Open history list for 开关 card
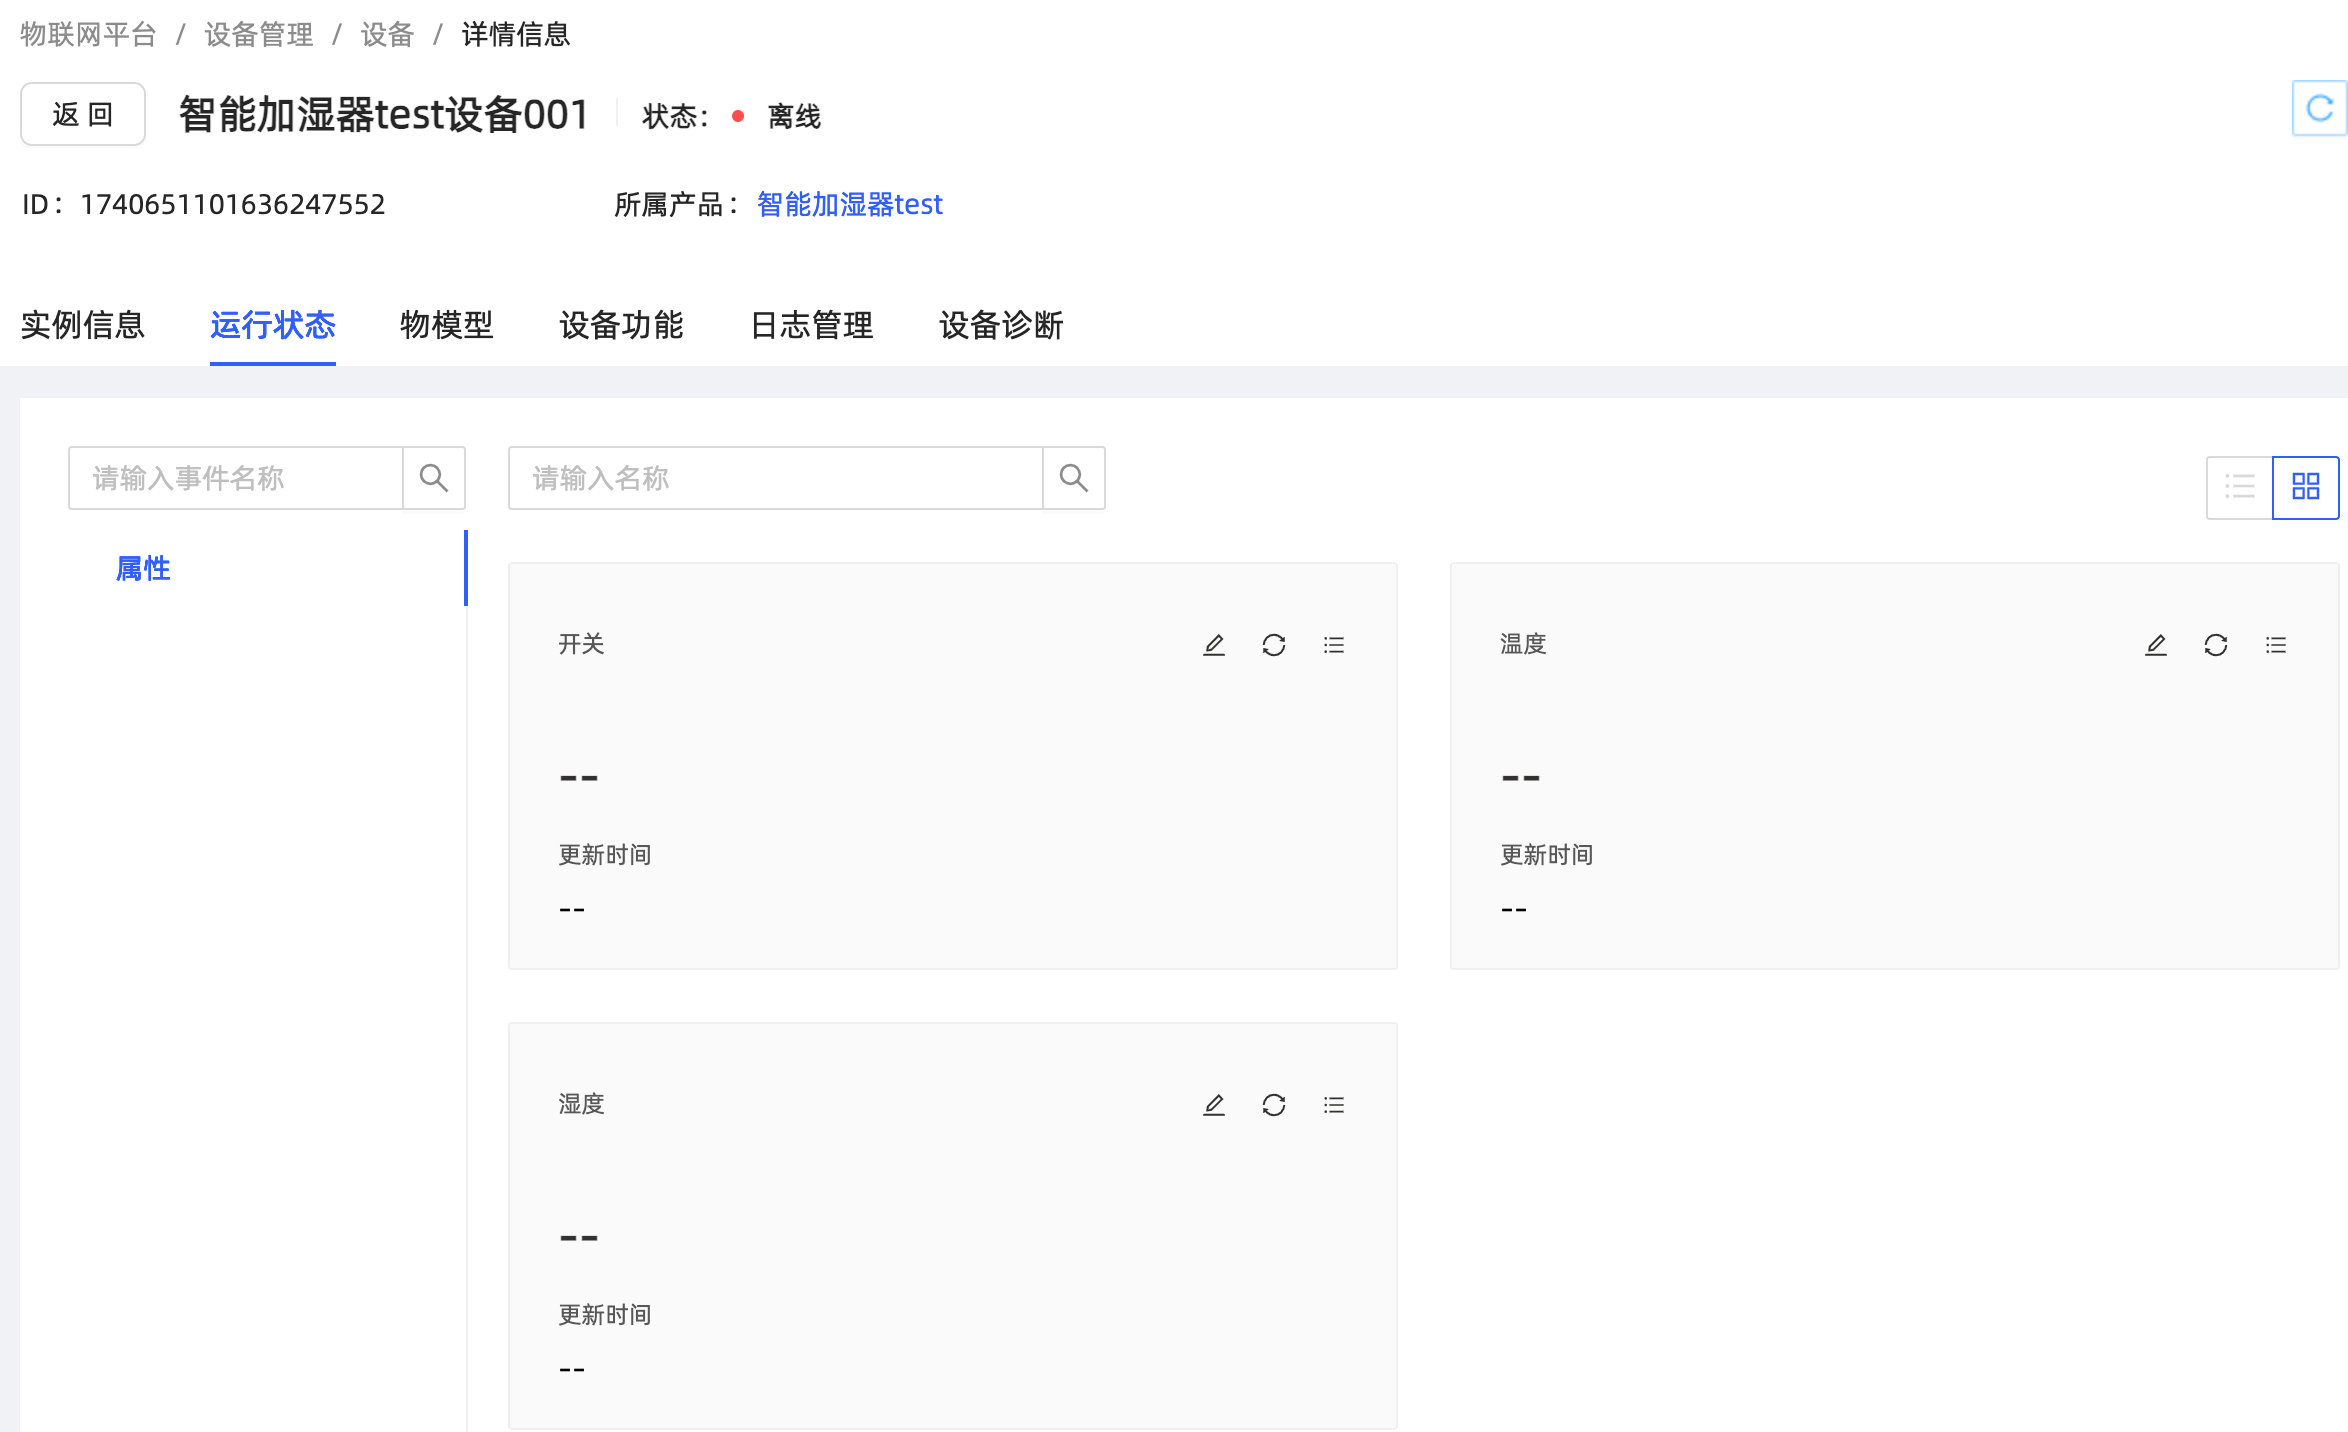 (1333, 645)
